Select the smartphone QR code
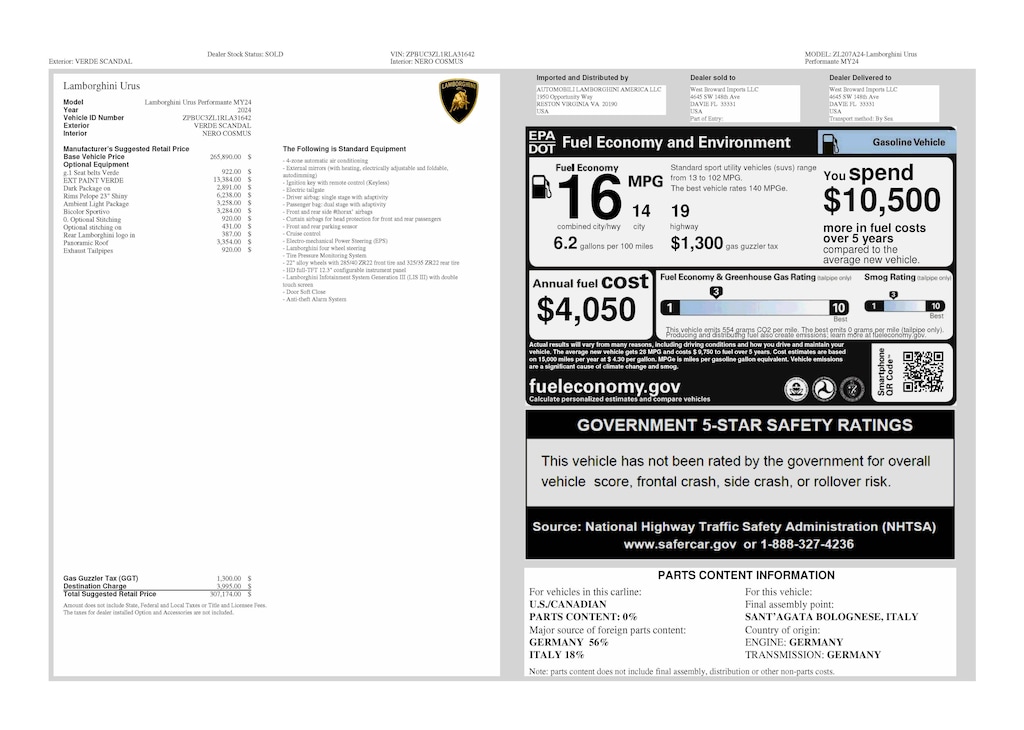Screen dimensions: 1024x730 coord(923,372)
